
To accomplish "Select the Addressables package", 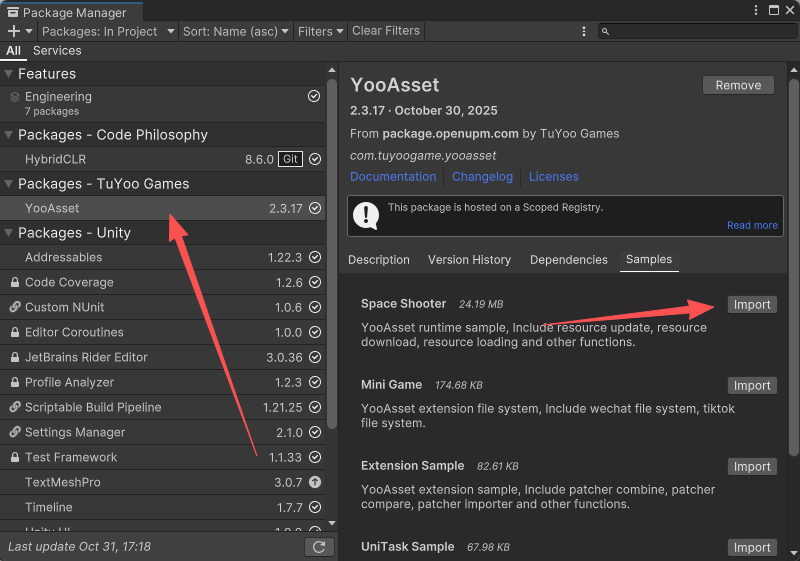I will pyautogui.click(x=163, y=258).
